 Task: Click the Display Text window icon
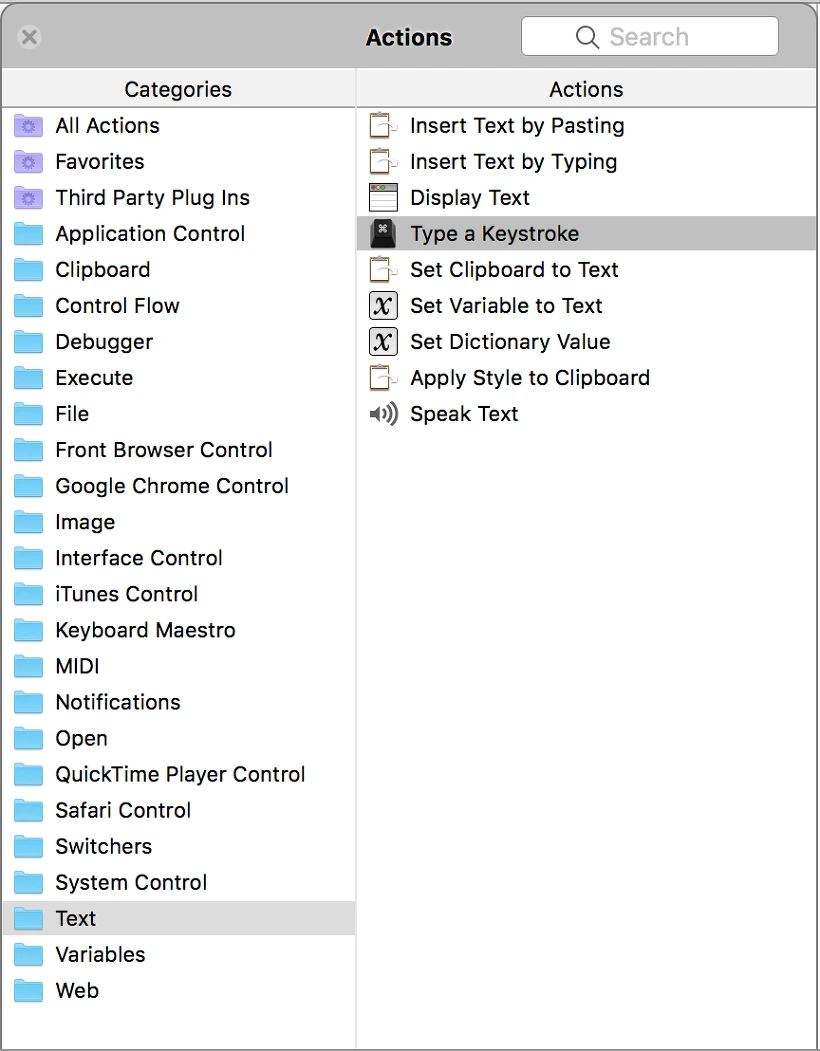coord(384,198)
